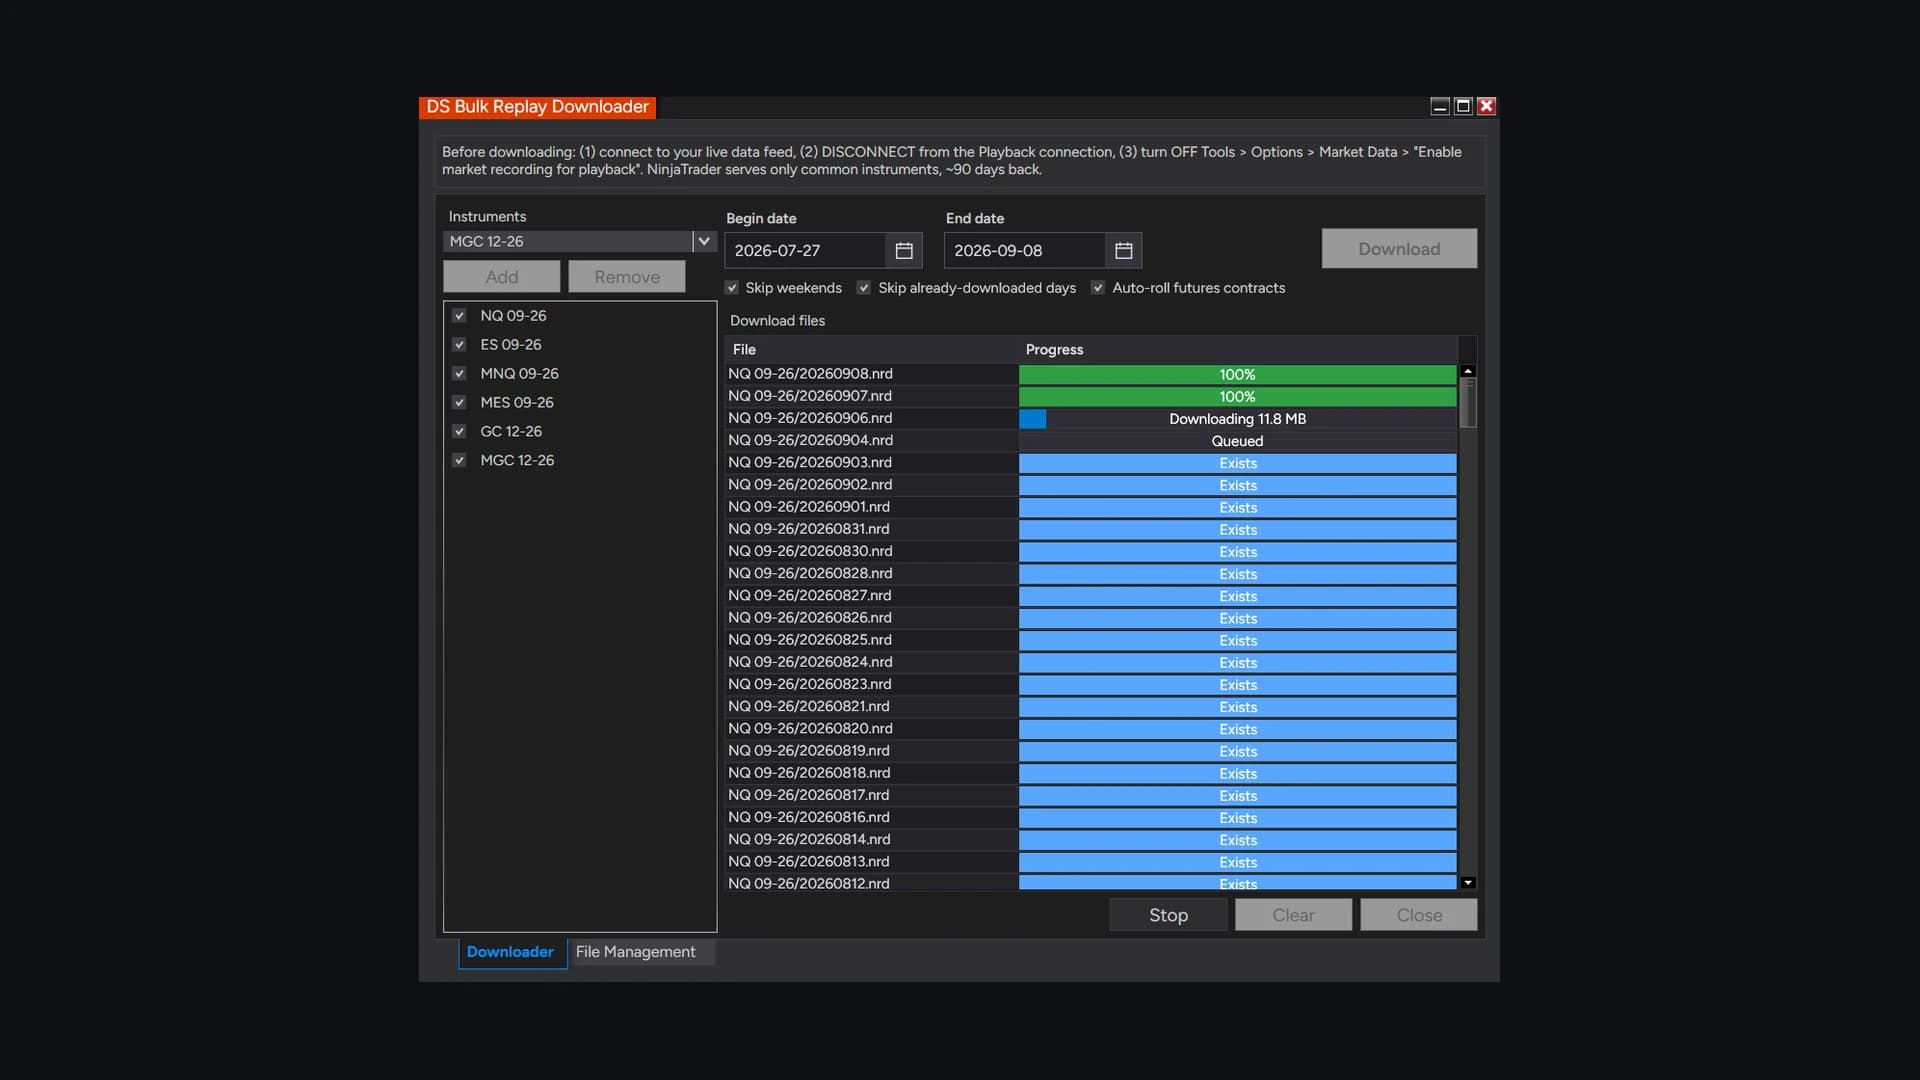The width and height of the screenshot is (1920, 1080).
Task: Click the ES 09-26 instrument label
Action: click(511, 345)
